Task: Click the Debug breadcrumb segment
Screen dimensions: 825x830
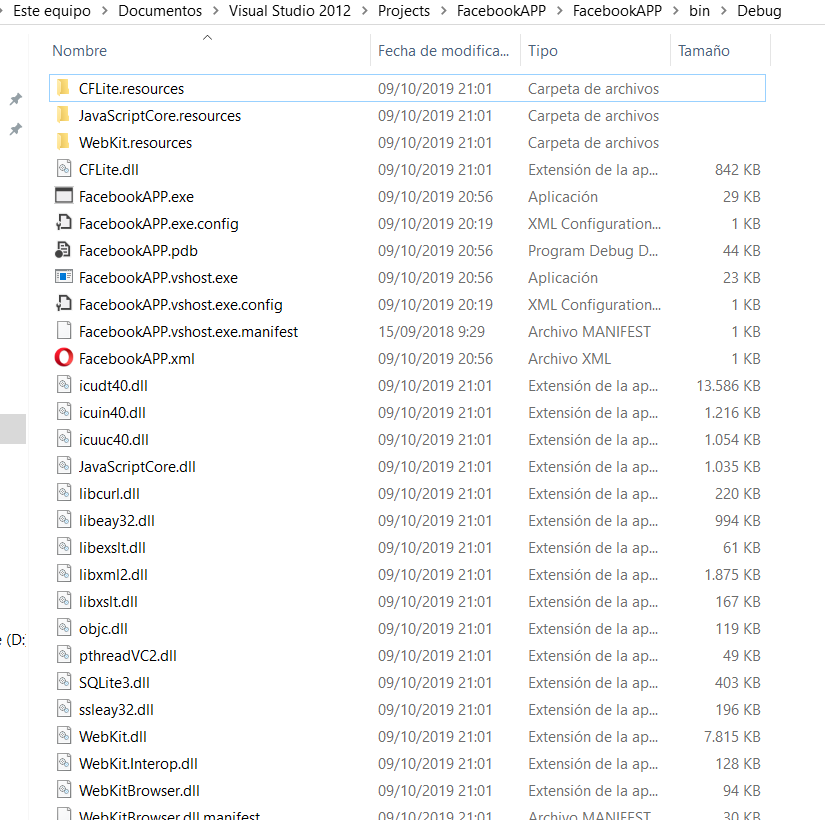Action: tap(759, 11)
